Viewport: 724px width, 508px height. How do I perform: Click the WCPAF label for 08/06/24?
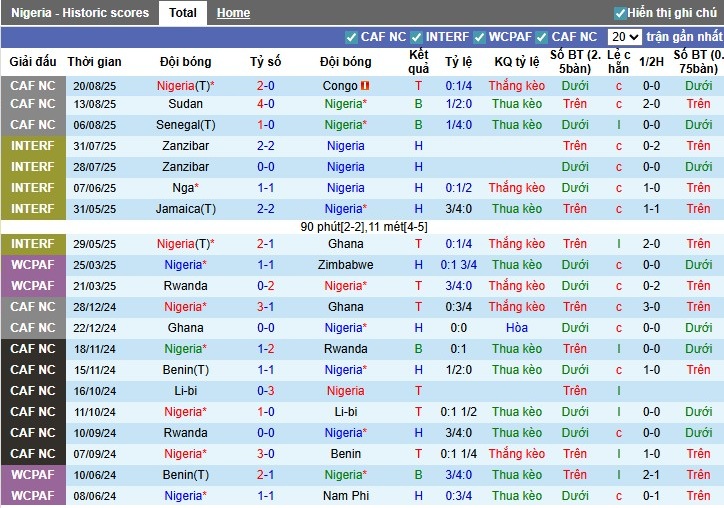tap(33, 496)
